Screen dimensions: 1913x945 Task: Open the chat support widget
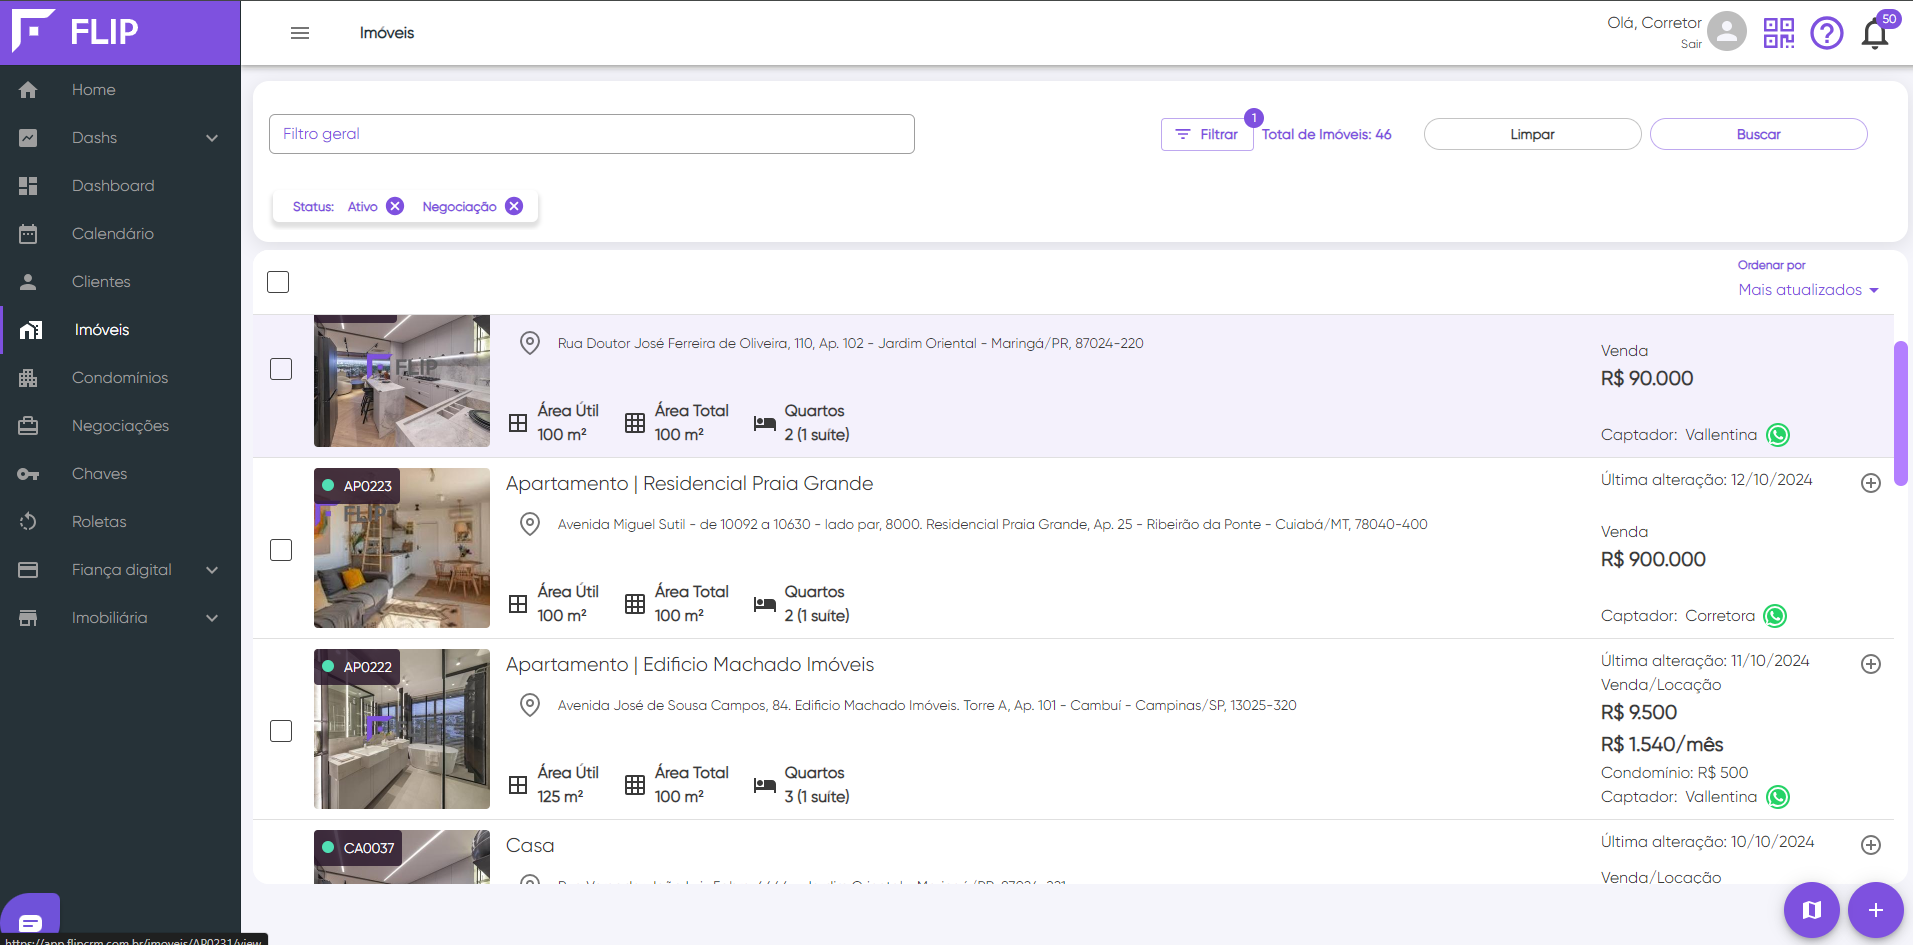[x=30, y=918]
